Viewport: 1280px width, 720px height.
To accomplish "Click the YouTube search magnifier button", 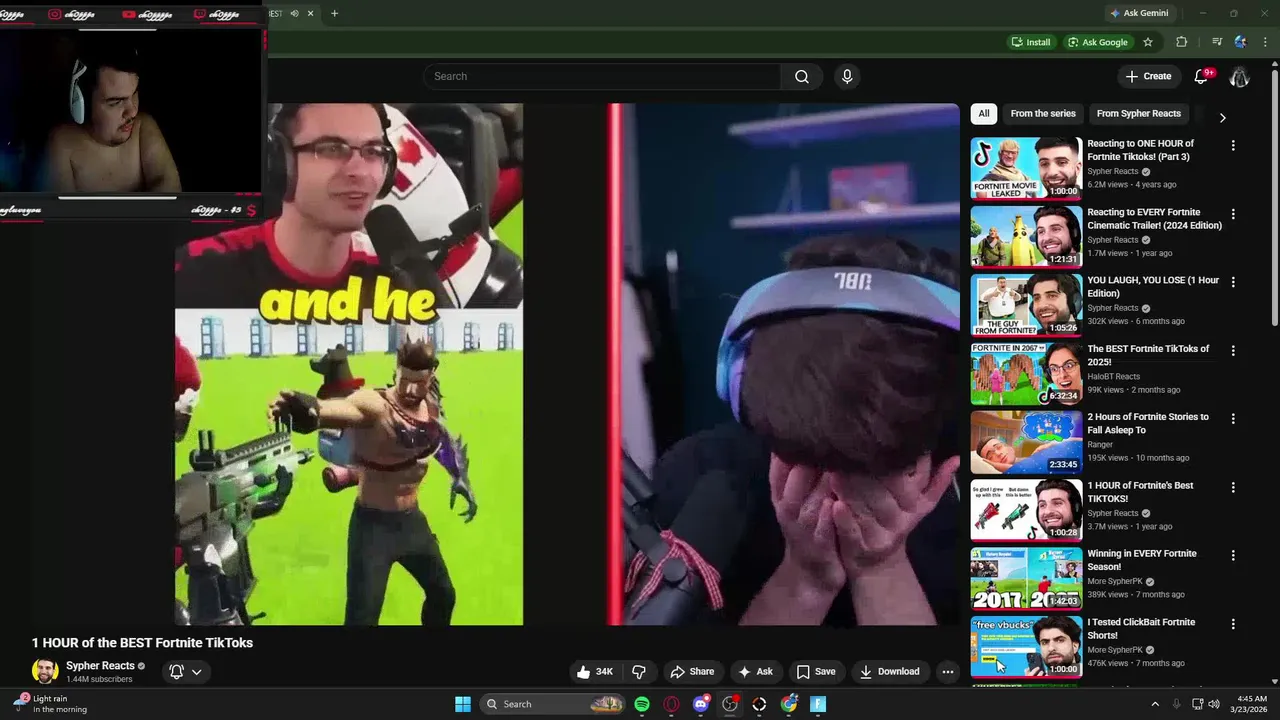I will coord(802,77).
